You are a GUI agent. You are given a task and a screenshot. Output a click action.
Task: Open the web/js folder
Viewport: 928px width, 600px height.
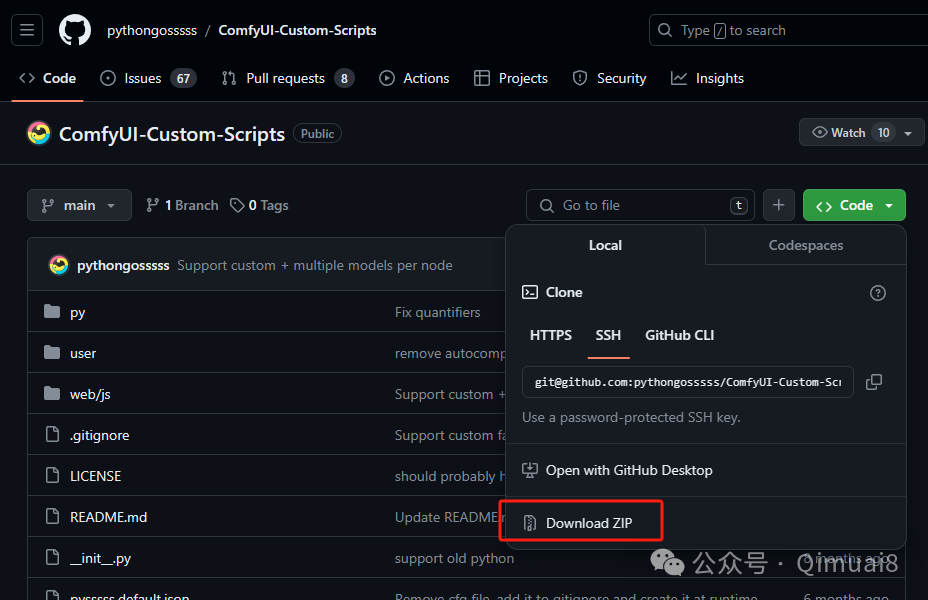[90, 394]
